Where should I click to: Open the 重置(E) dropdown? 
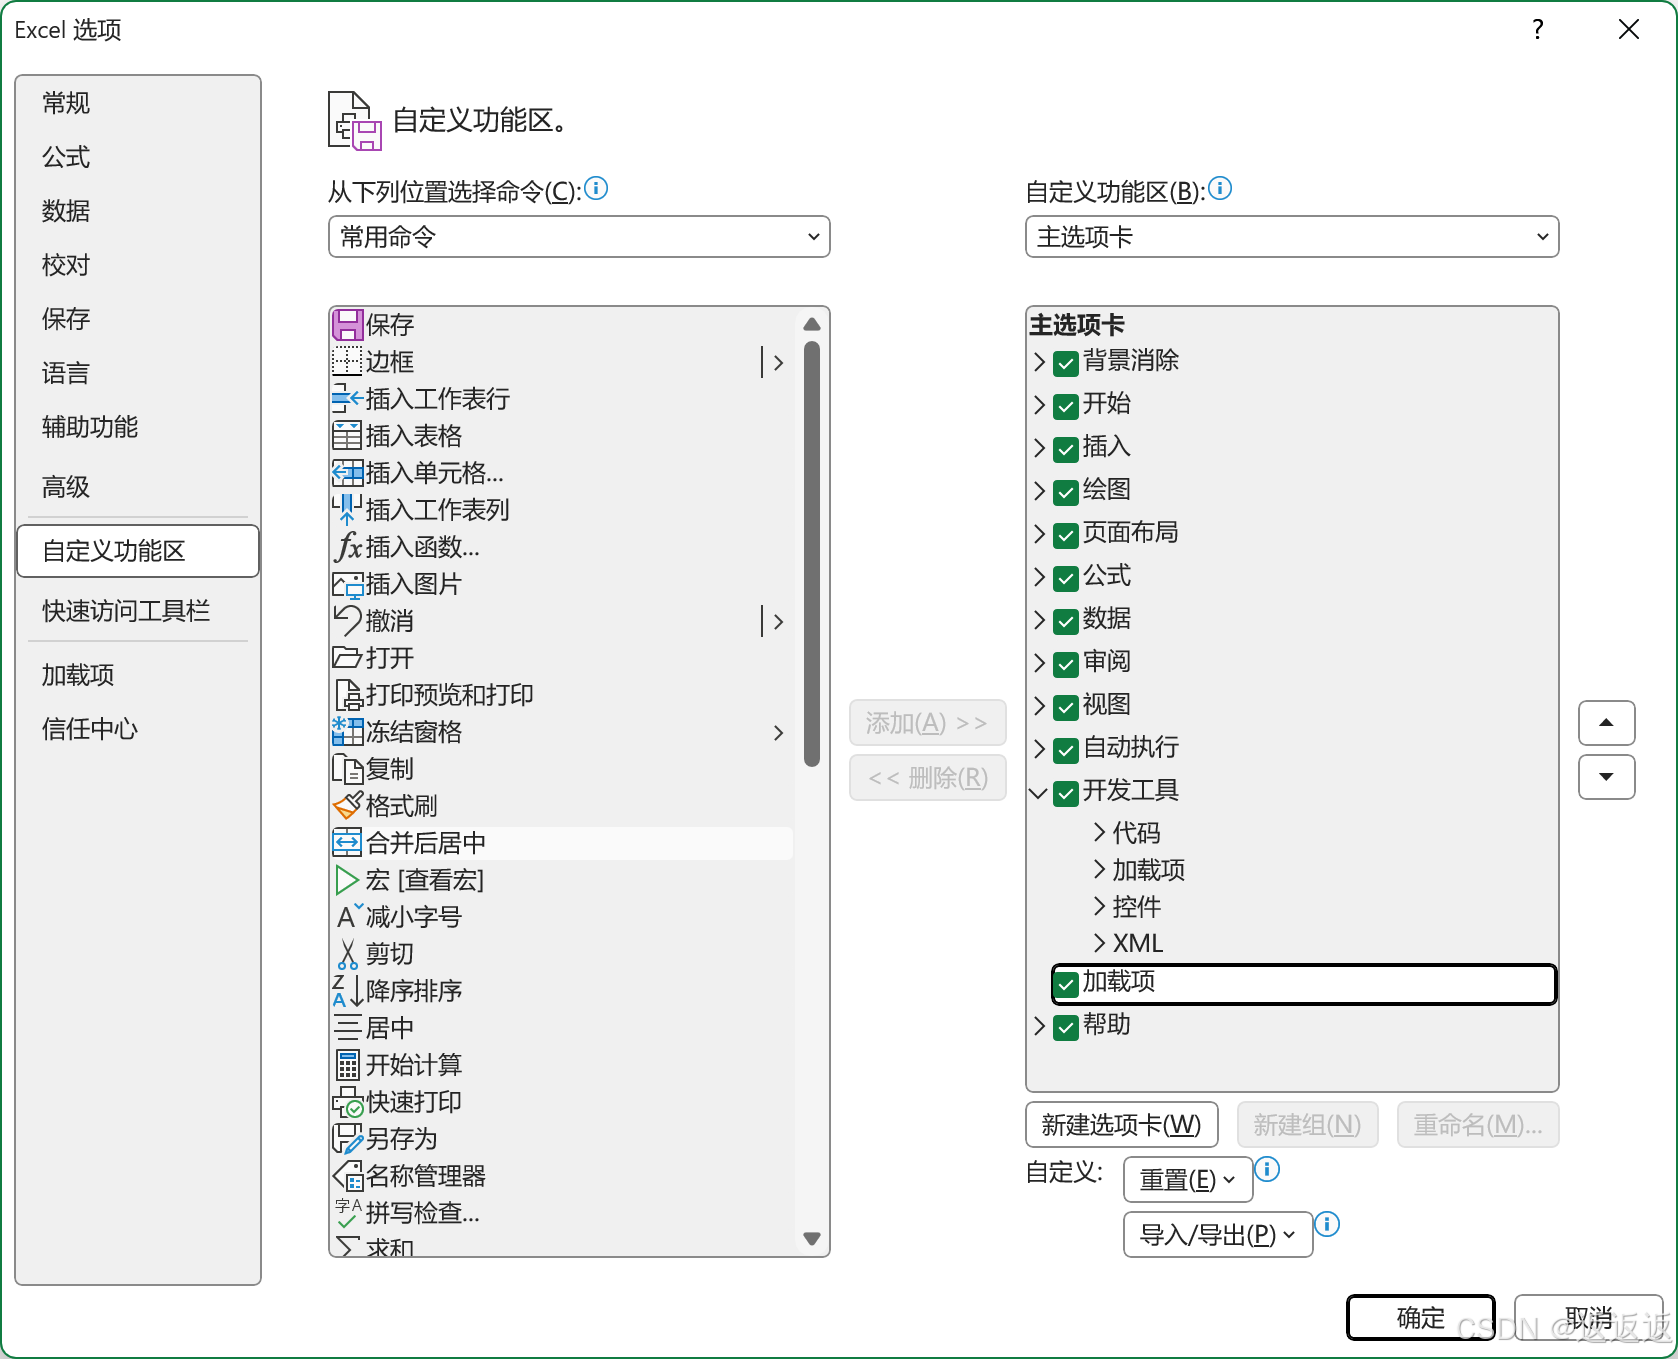(1188, 1180)
